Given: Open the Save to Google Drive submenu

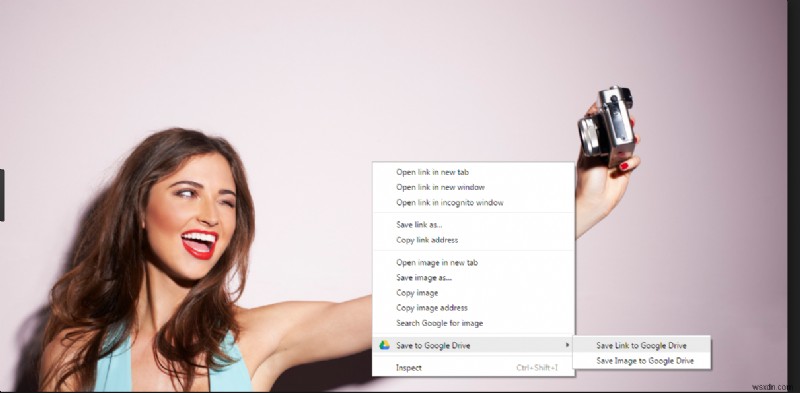Looking at the screenshot, I should [473, 346].
